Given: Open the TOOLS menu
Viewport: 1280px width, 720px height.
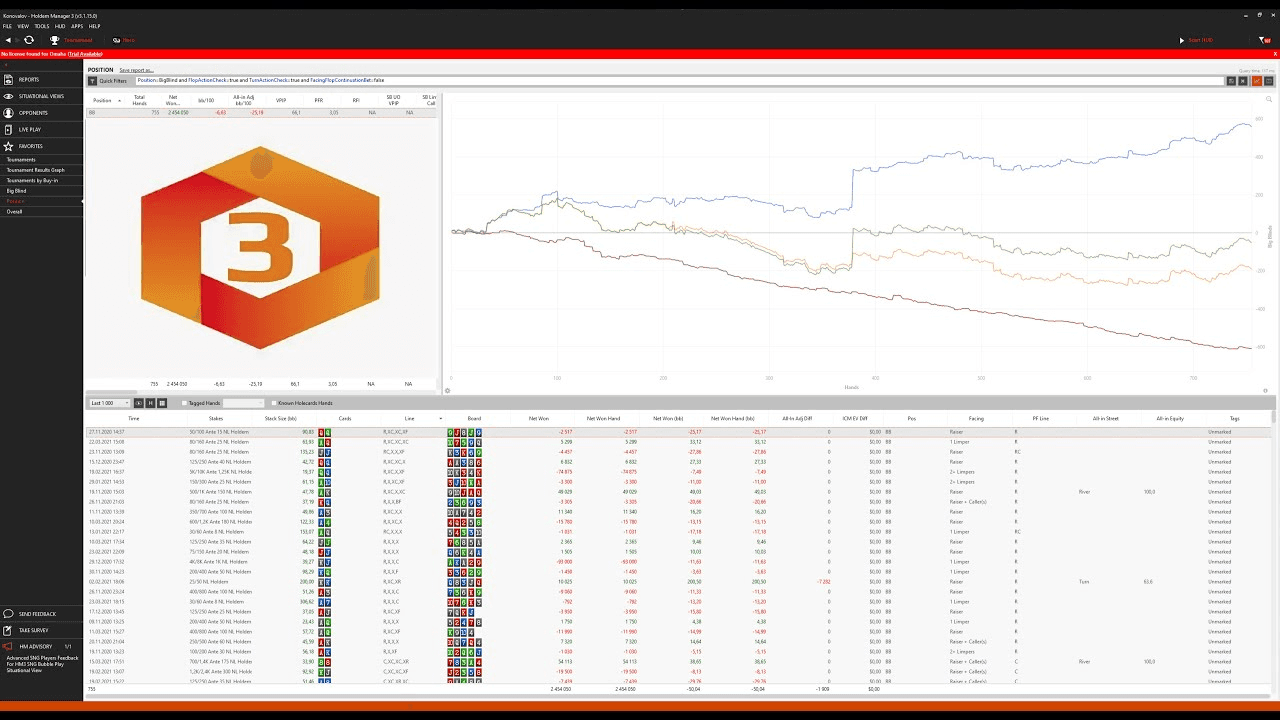Looking at the screenshot, I should [x=42, y=26].
